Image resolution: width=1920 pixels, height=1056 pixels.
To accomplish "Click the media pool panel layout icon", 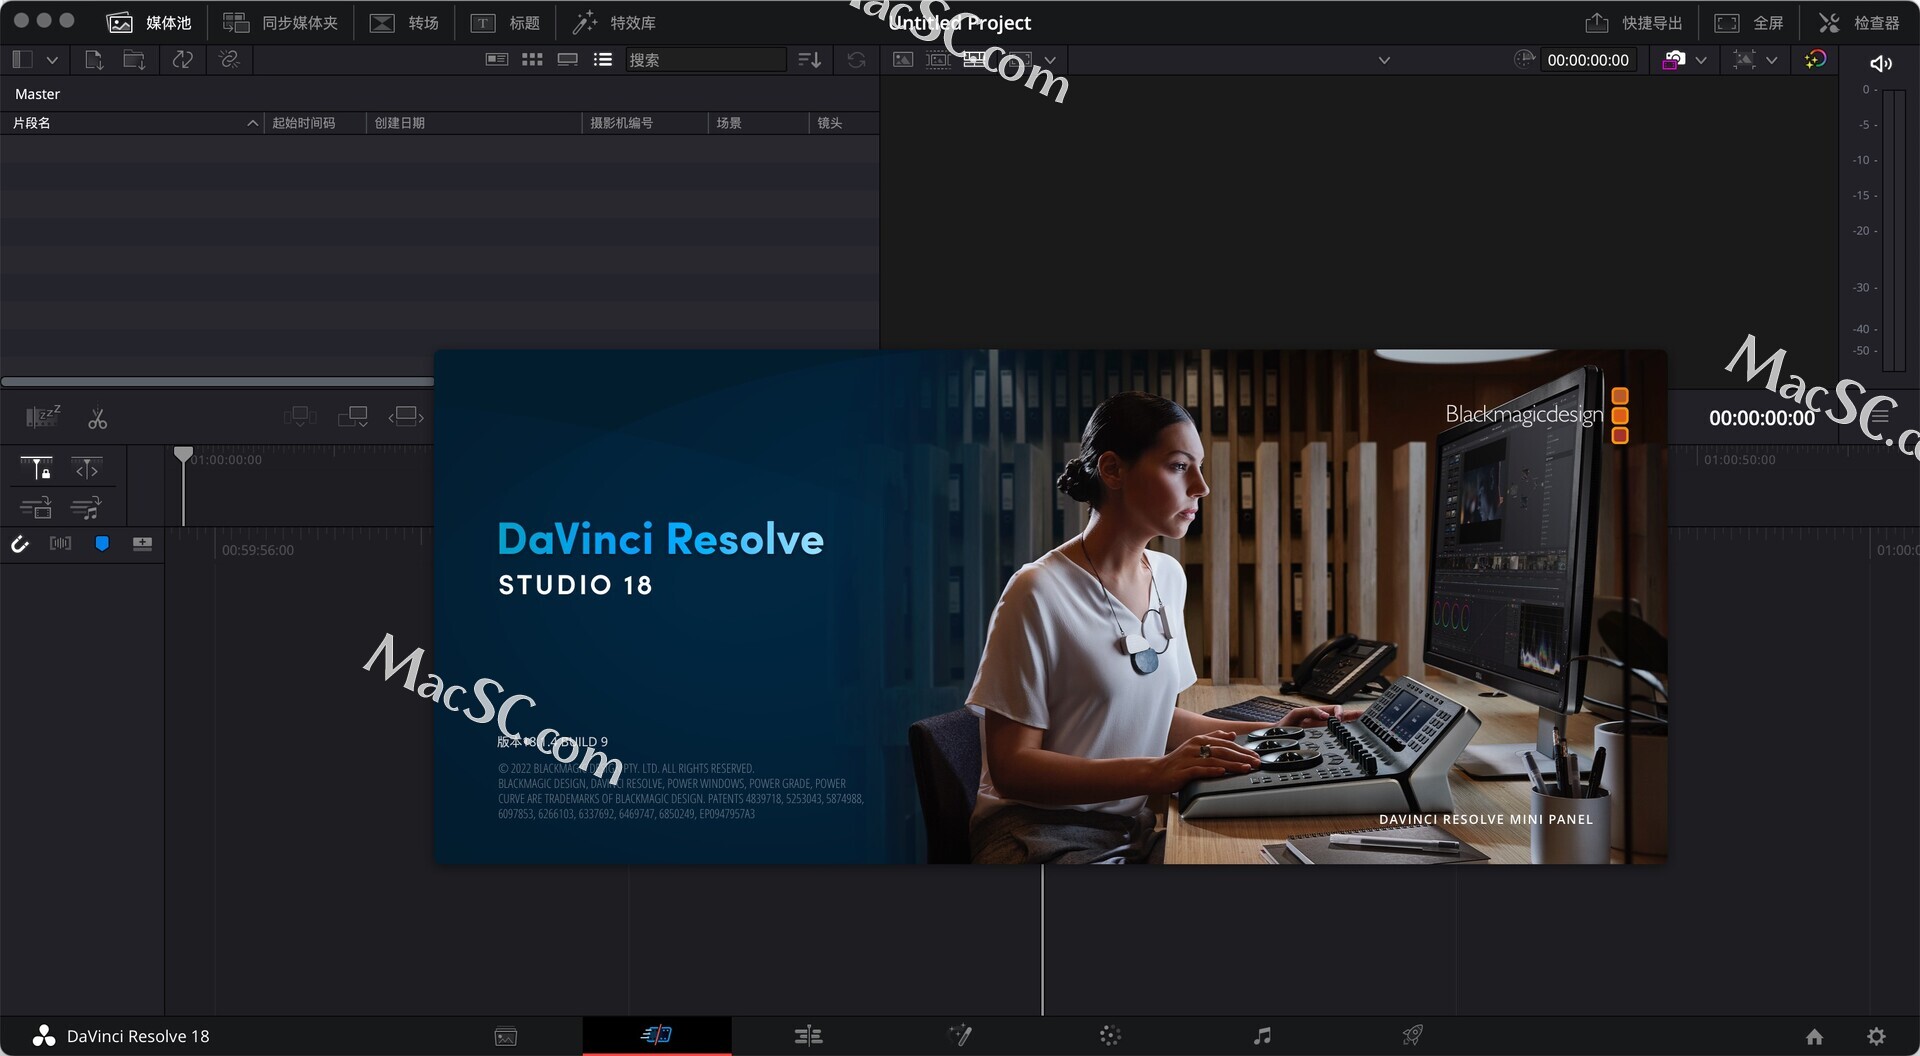I will [x=22, y=60].
